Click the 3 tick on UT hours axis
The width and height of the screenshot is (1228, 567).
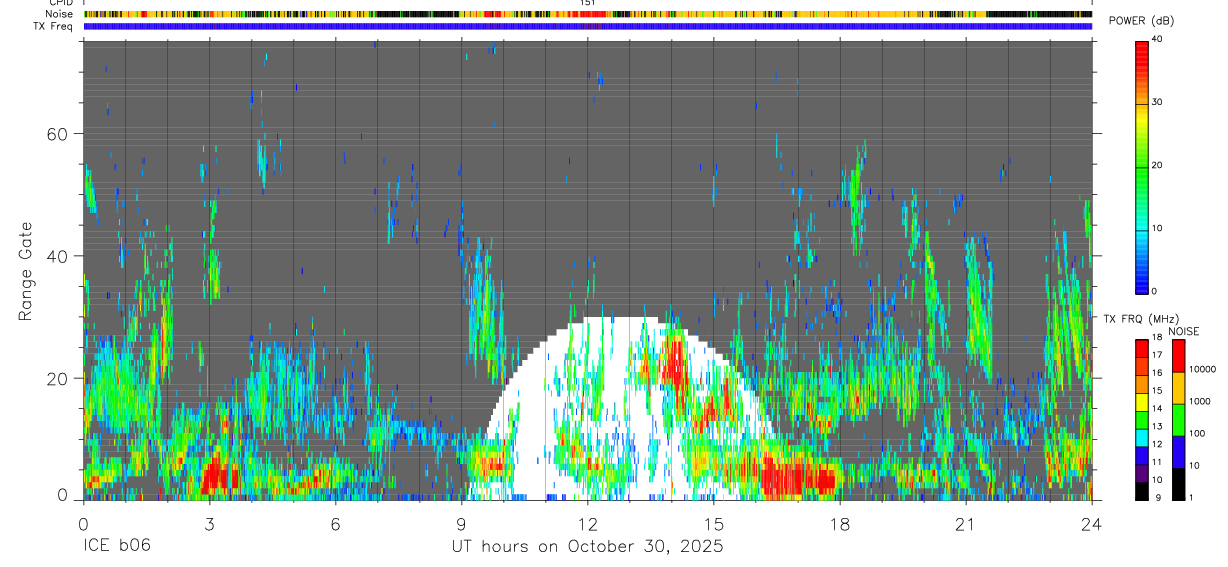(x=209, y=523)
